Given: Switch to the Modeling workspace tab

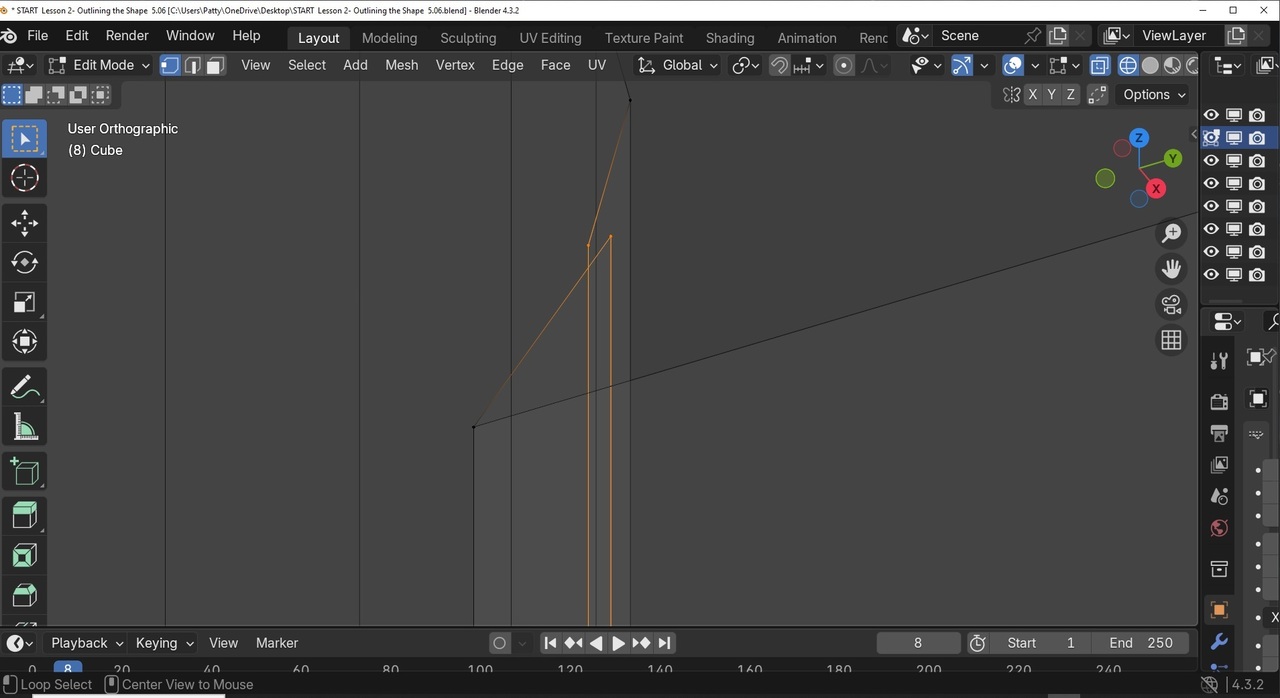Looking at the screenshot, I should pyautogui.click(x=389, y=38).
